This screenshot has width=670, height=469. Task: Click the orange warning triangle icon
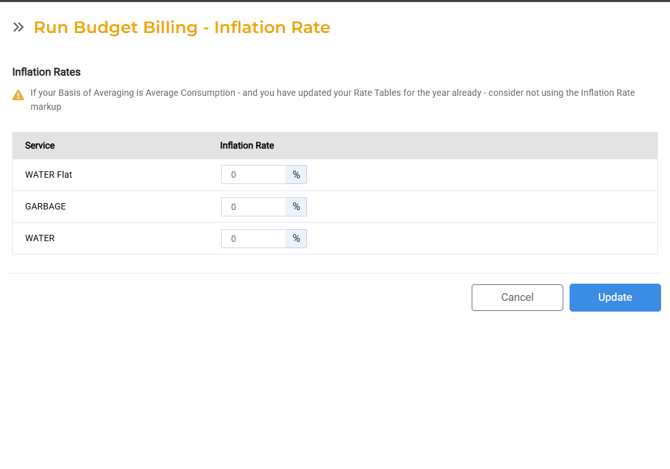tap(18, 95)
